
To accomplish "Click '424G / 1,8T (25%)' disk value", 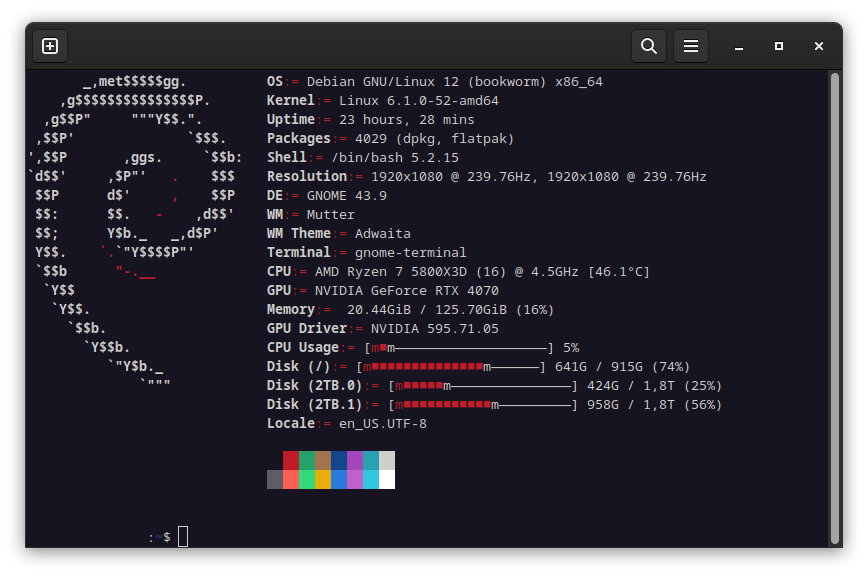I will (654, 386).
